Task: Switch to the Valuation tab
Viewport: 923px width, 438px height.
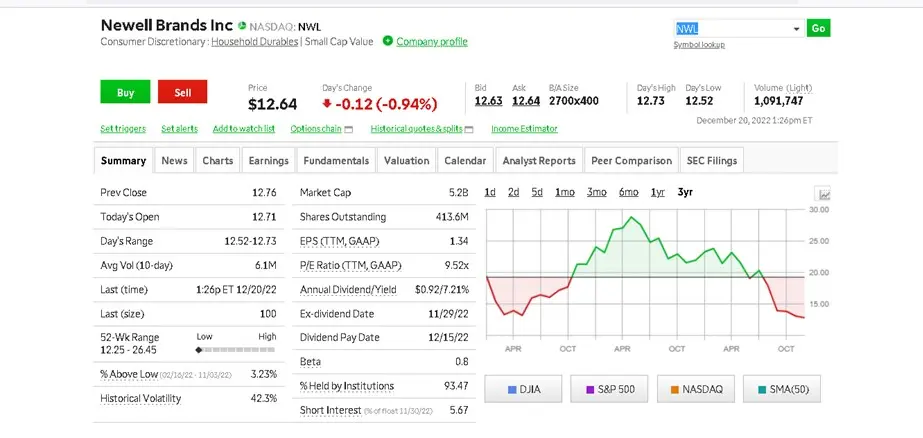Action: (406, 161)
